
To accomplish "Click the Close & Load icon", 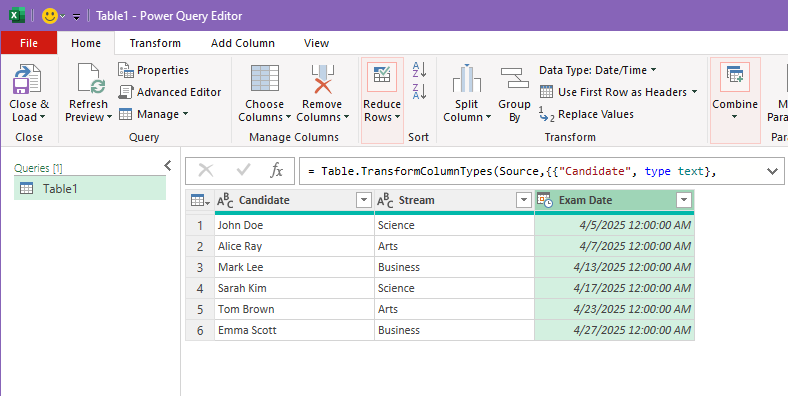I will 27,79.
